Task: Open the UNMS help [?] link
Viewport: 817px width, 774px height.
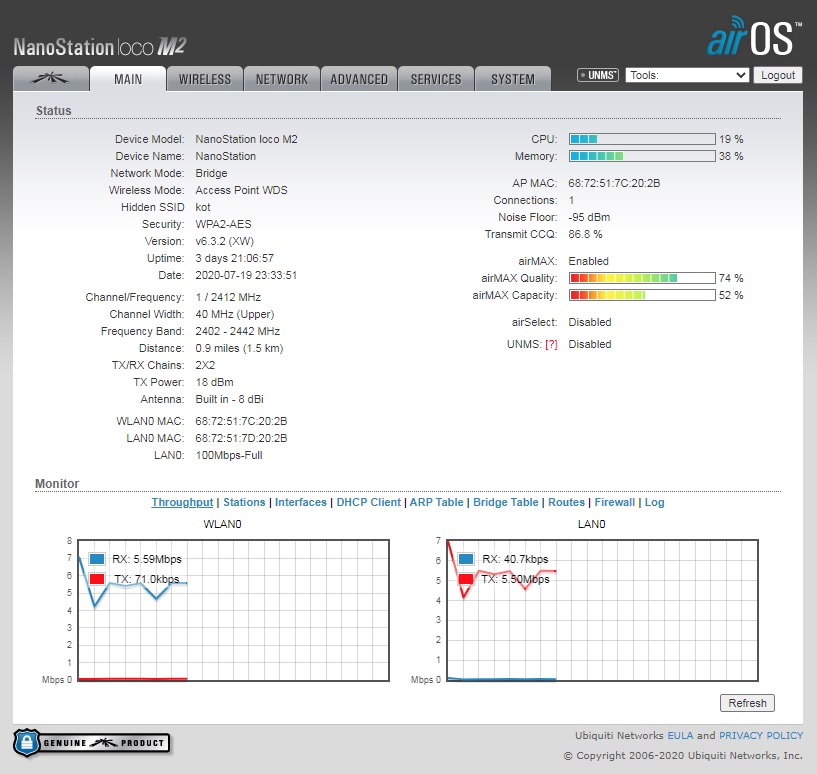Action: tap(551, 345)
